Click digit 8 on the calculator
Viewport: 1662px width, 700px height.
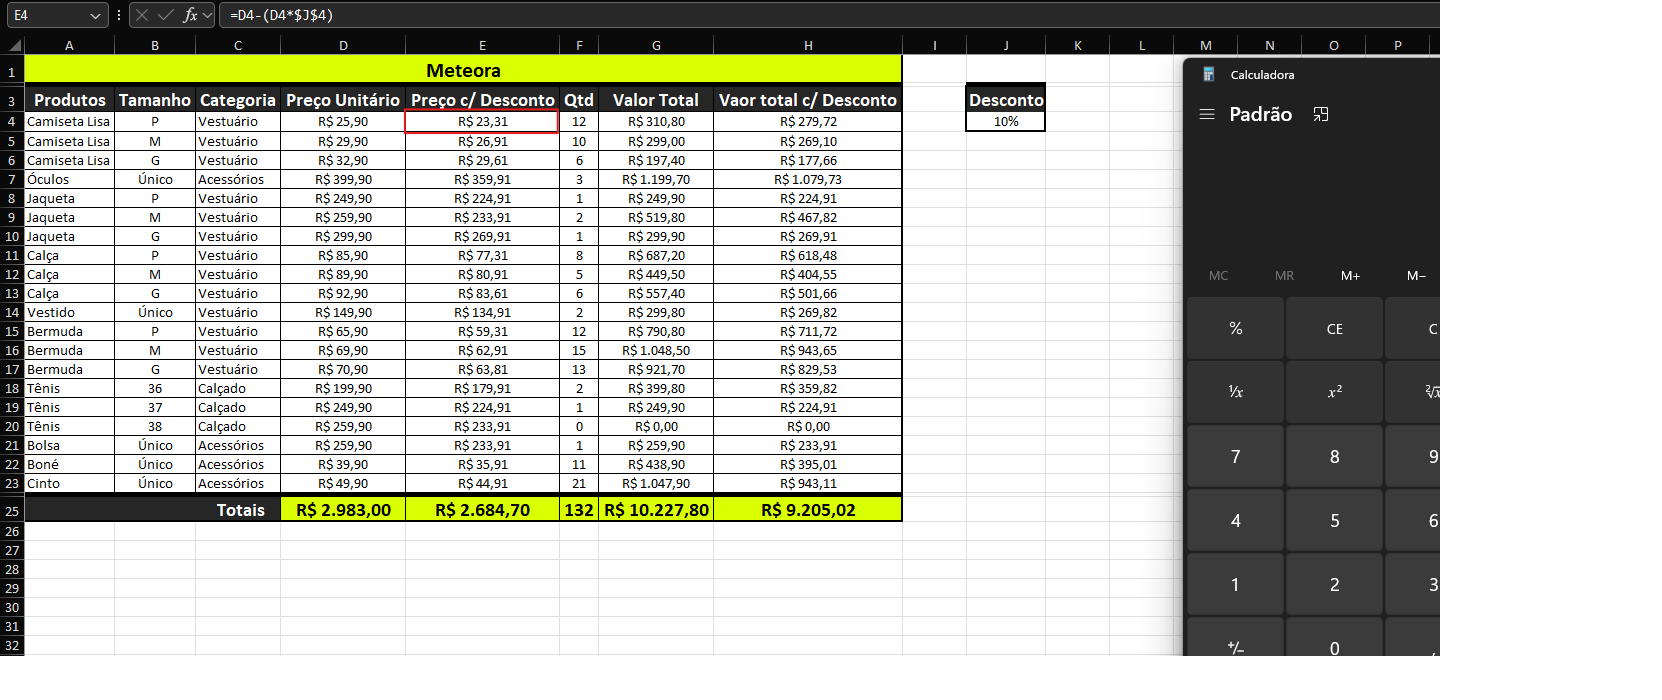(1335, 456)
